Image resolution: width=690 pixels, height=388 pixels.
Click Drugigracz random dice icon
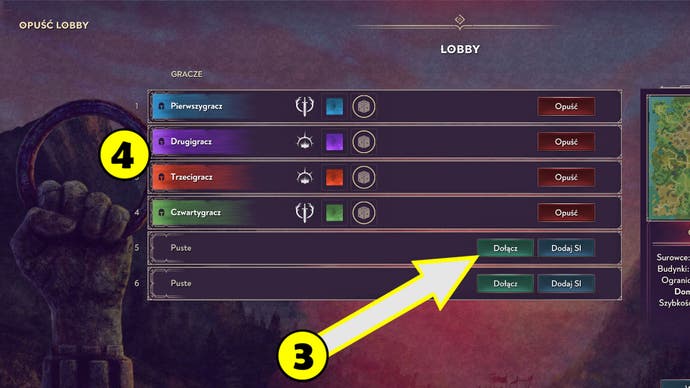pyautogui.click(x=363, y=142)
